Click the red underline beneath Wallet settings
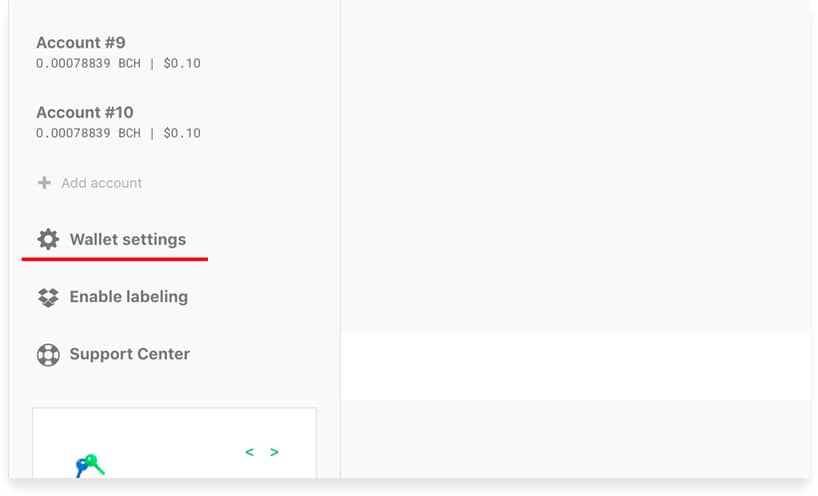Image resolution: width=818 pixels, height=496 pixels. click(115, 259)
